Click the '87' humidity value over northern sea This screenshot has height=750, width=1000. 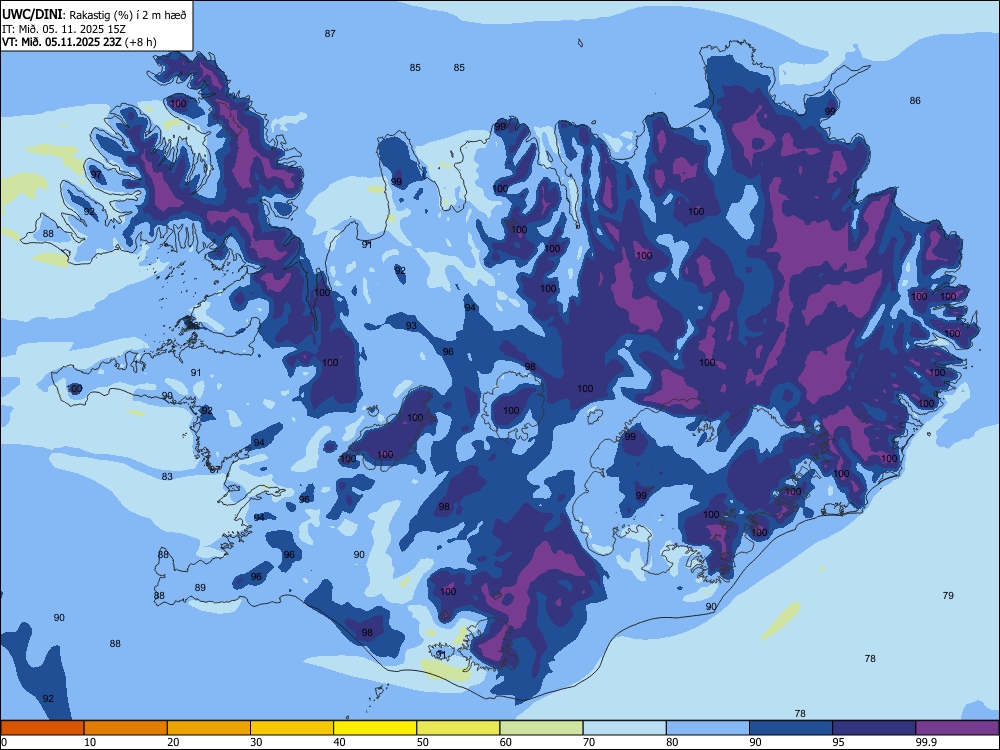click(x=330, y=34)
